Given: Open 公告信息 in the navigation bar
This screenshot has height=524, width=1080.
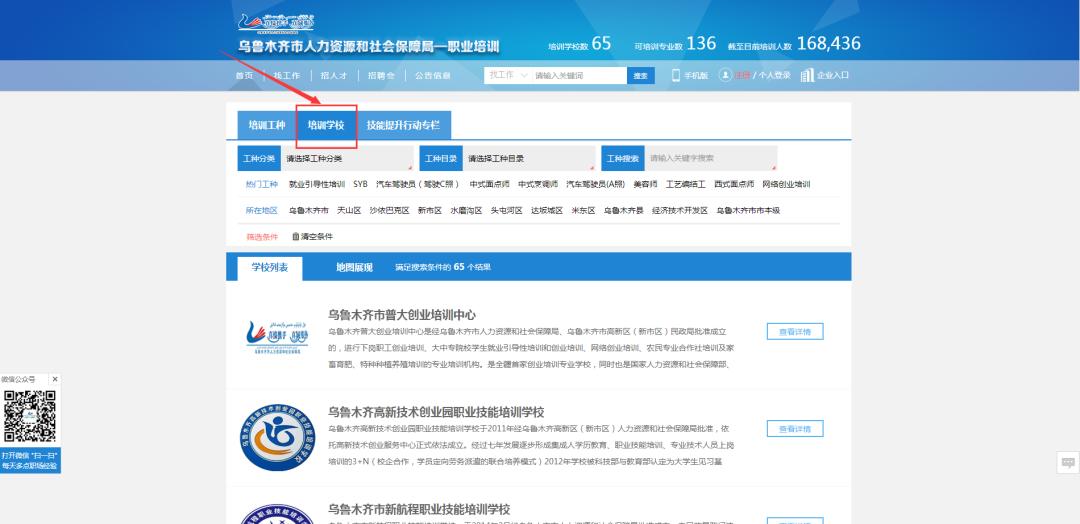Looking at the screenshot, I should (x=433, y=76).
